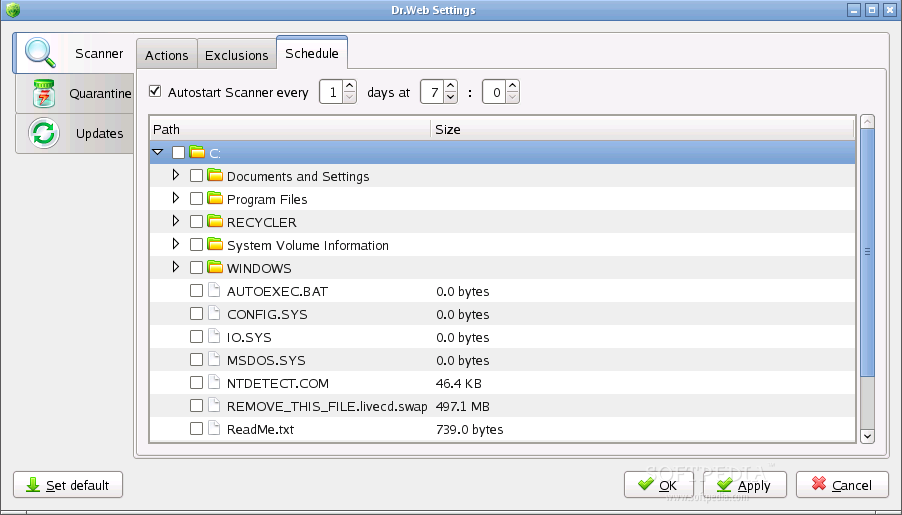This screenshot has height=515, width=902.
Task: Check the IO.SYS checkbox
Action: point(196,337)
